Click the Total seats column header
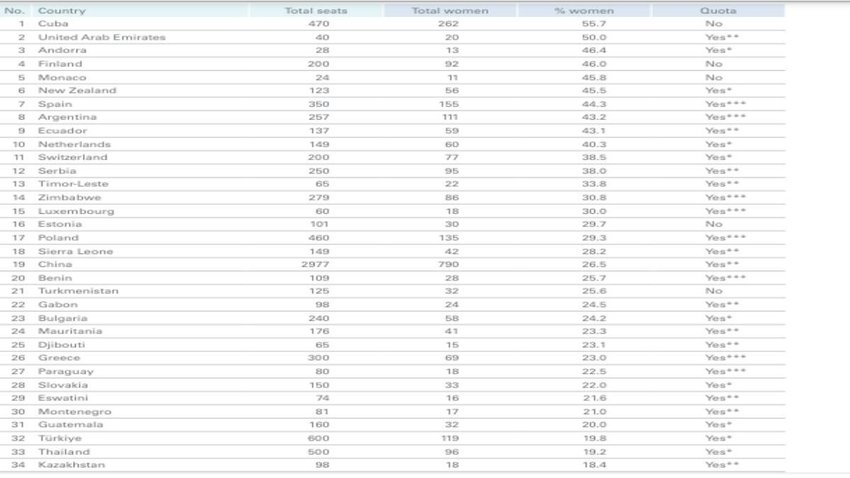Viewport: 850px width, 478px height. [x=316, y=10]
